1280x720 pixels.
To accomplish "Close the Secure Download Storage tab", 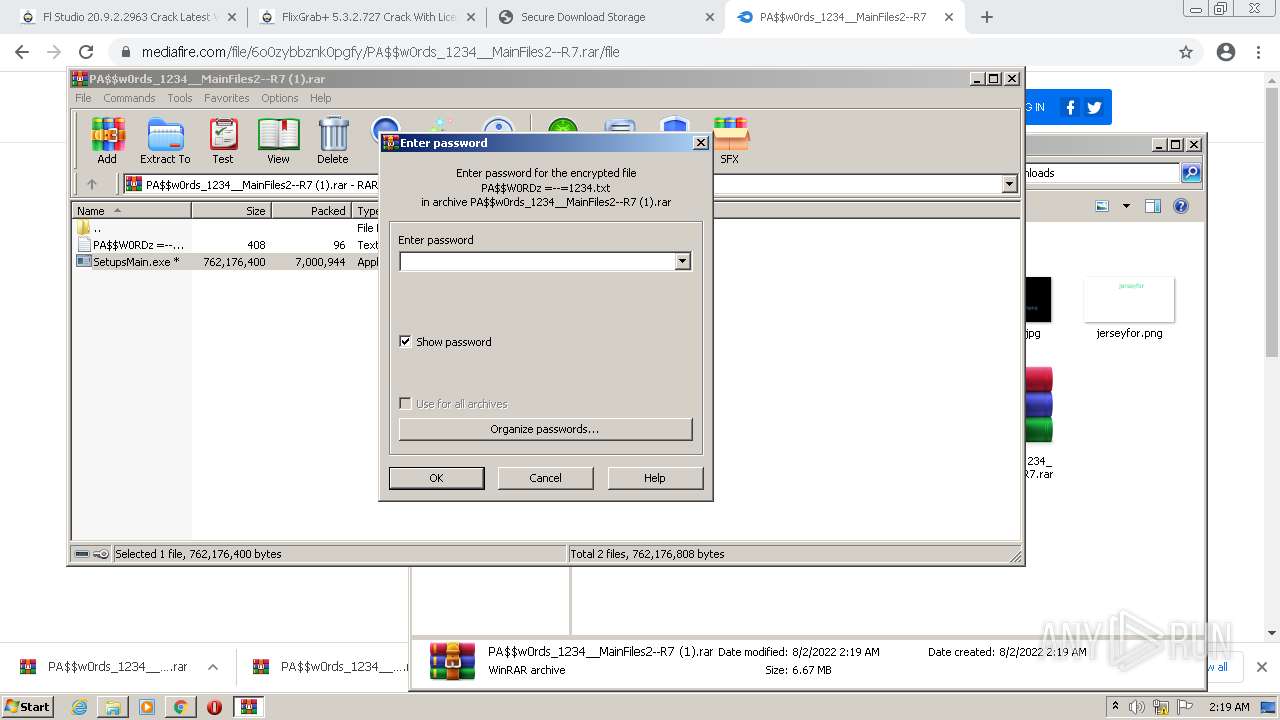I will coord(709,17).
